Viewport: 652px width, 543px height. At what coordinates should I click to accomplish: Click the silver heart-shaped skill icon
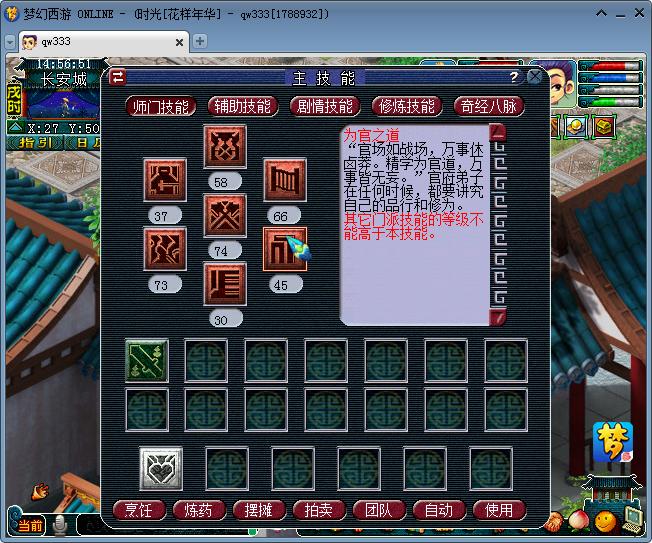point(161,469)
